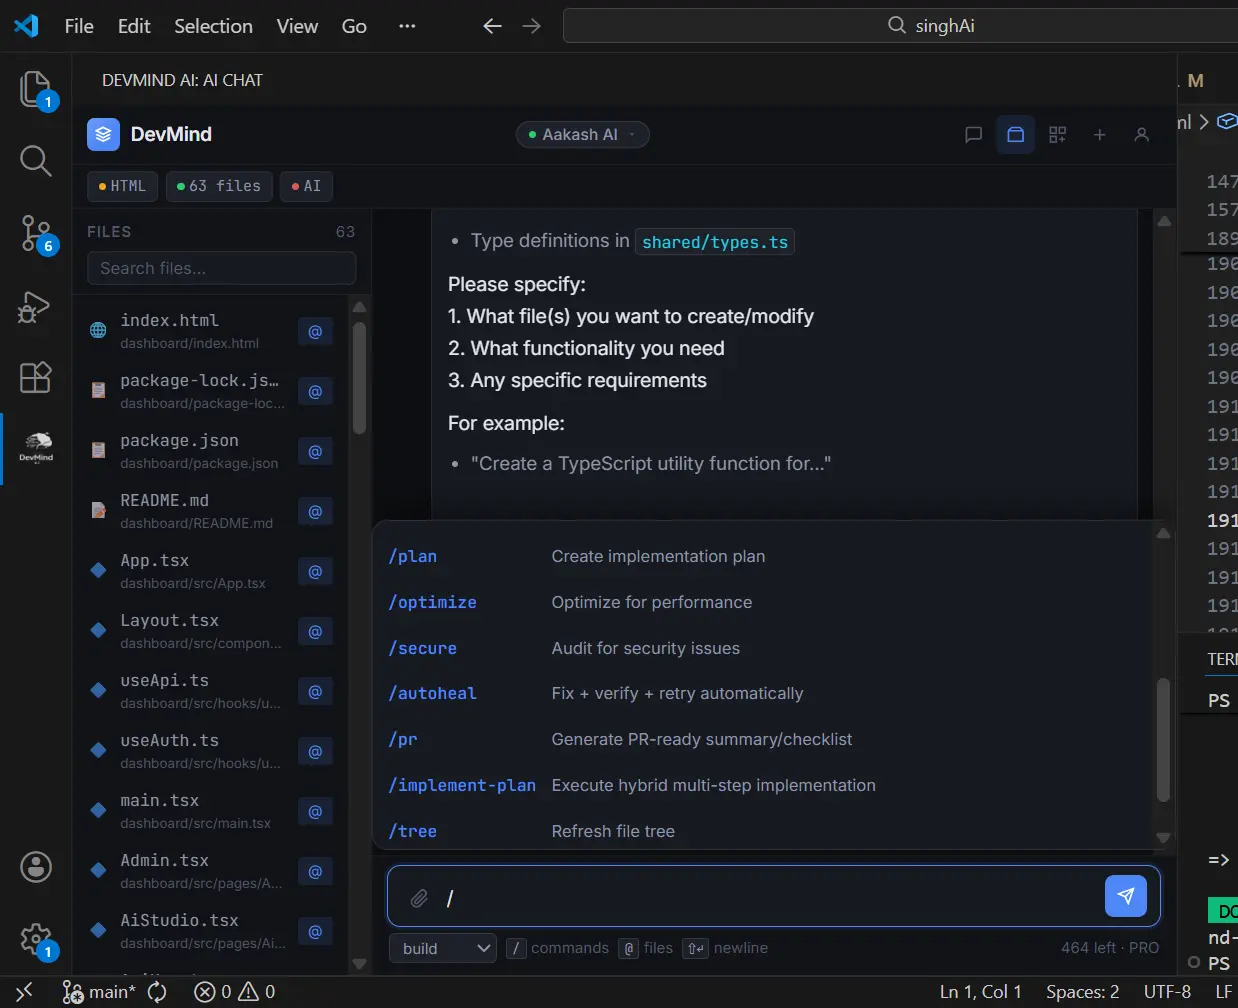Viewport: 1238px width, 1008px height.
Task: Go forward with the navigation arrow
Action: pos(532,26)
